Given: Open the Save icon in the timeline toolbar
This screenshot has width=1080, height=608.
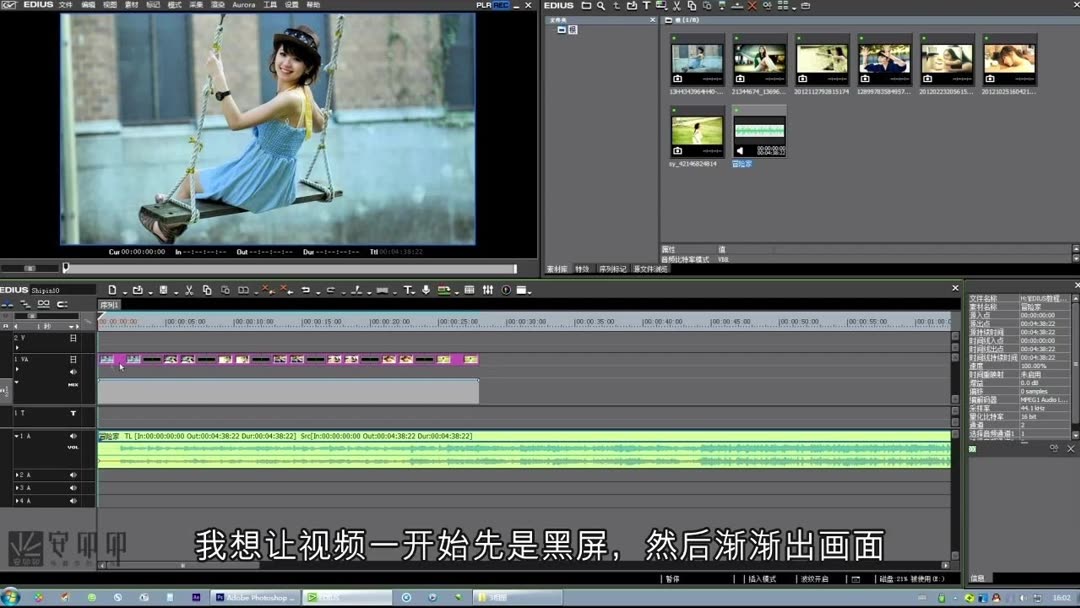Looking at the screenshot, I should click(x=162, y=290).
